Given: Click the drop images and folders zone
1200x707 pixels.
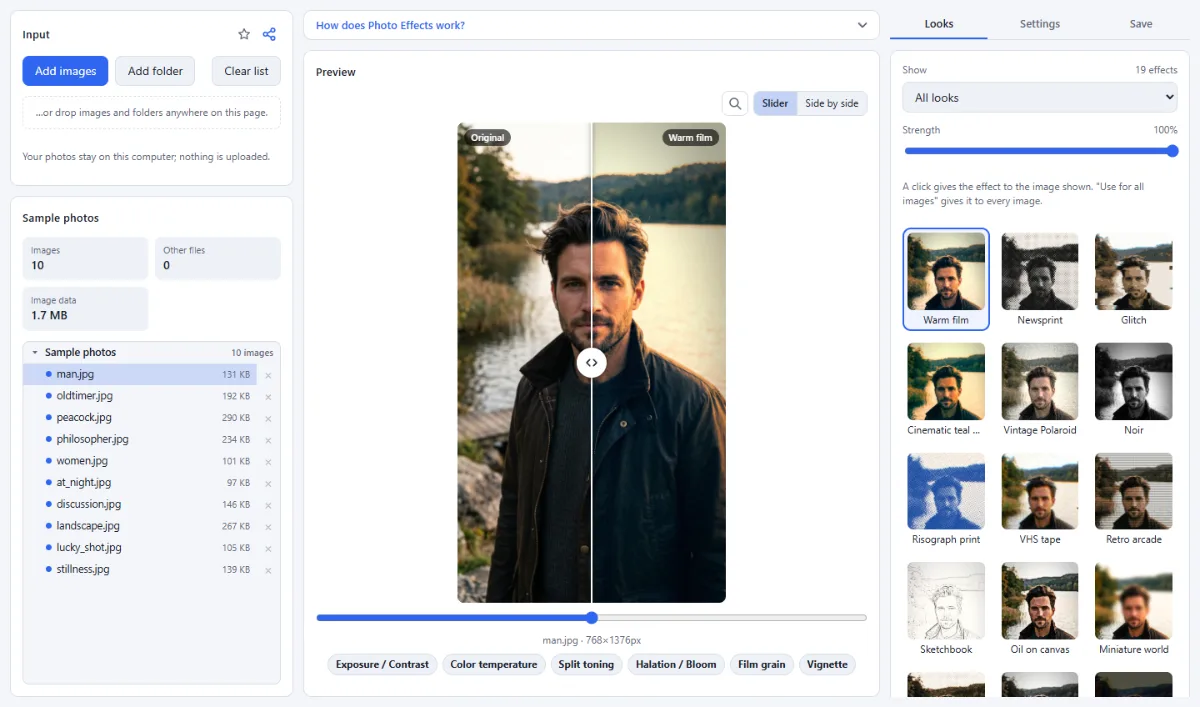Looking at the screenshot, I should point(151,113).
